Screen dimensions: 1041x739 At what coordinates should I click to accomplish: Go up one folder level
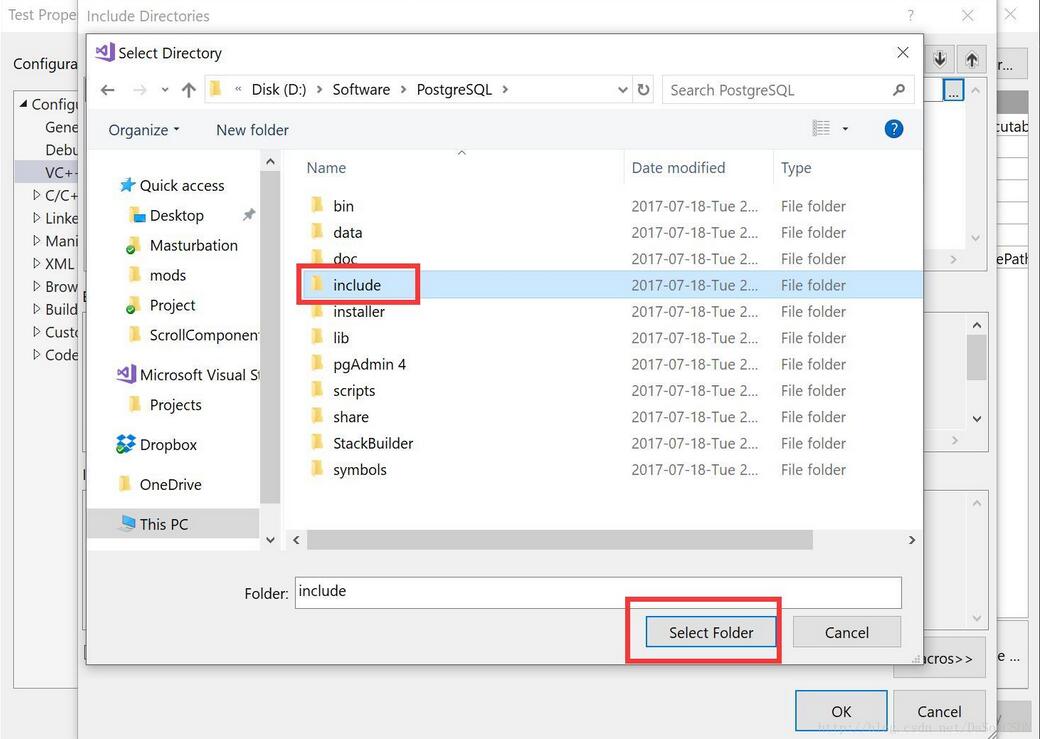[189, 90]
